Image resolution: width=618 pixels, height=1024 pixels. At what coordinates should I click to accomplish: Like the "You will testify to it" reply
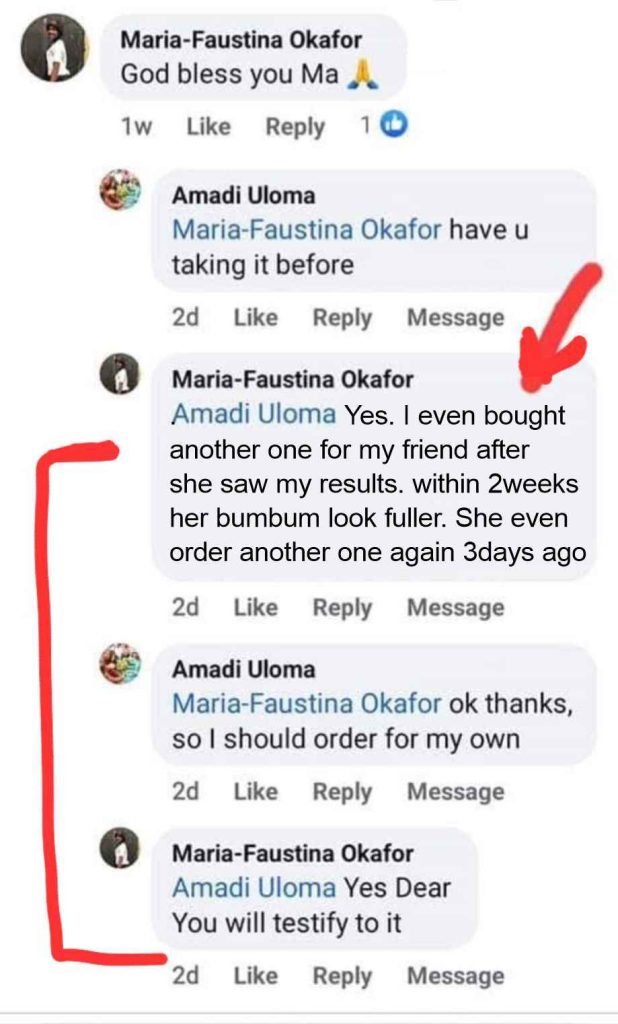coord(255,976)
